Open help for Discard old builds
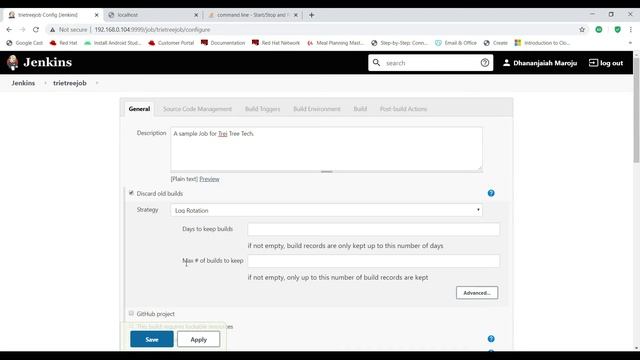Viewport: 640px width, 360px height. pyautogui.click(x=491, y=193)
